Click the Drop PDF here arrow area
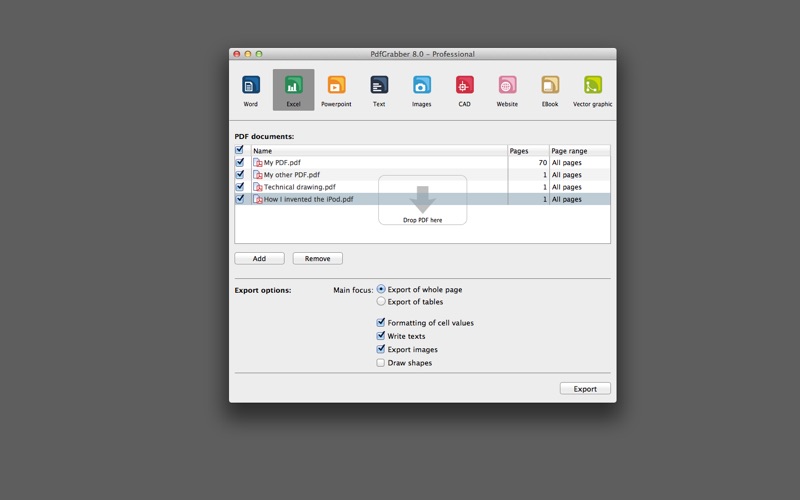This screenshot has height=500, width=800. click(422, 200)
